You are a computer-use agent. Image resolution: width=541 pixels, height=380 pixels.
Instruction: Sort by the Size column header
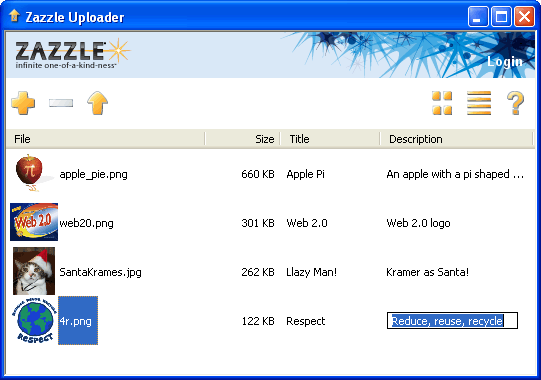tap(243, 139)
